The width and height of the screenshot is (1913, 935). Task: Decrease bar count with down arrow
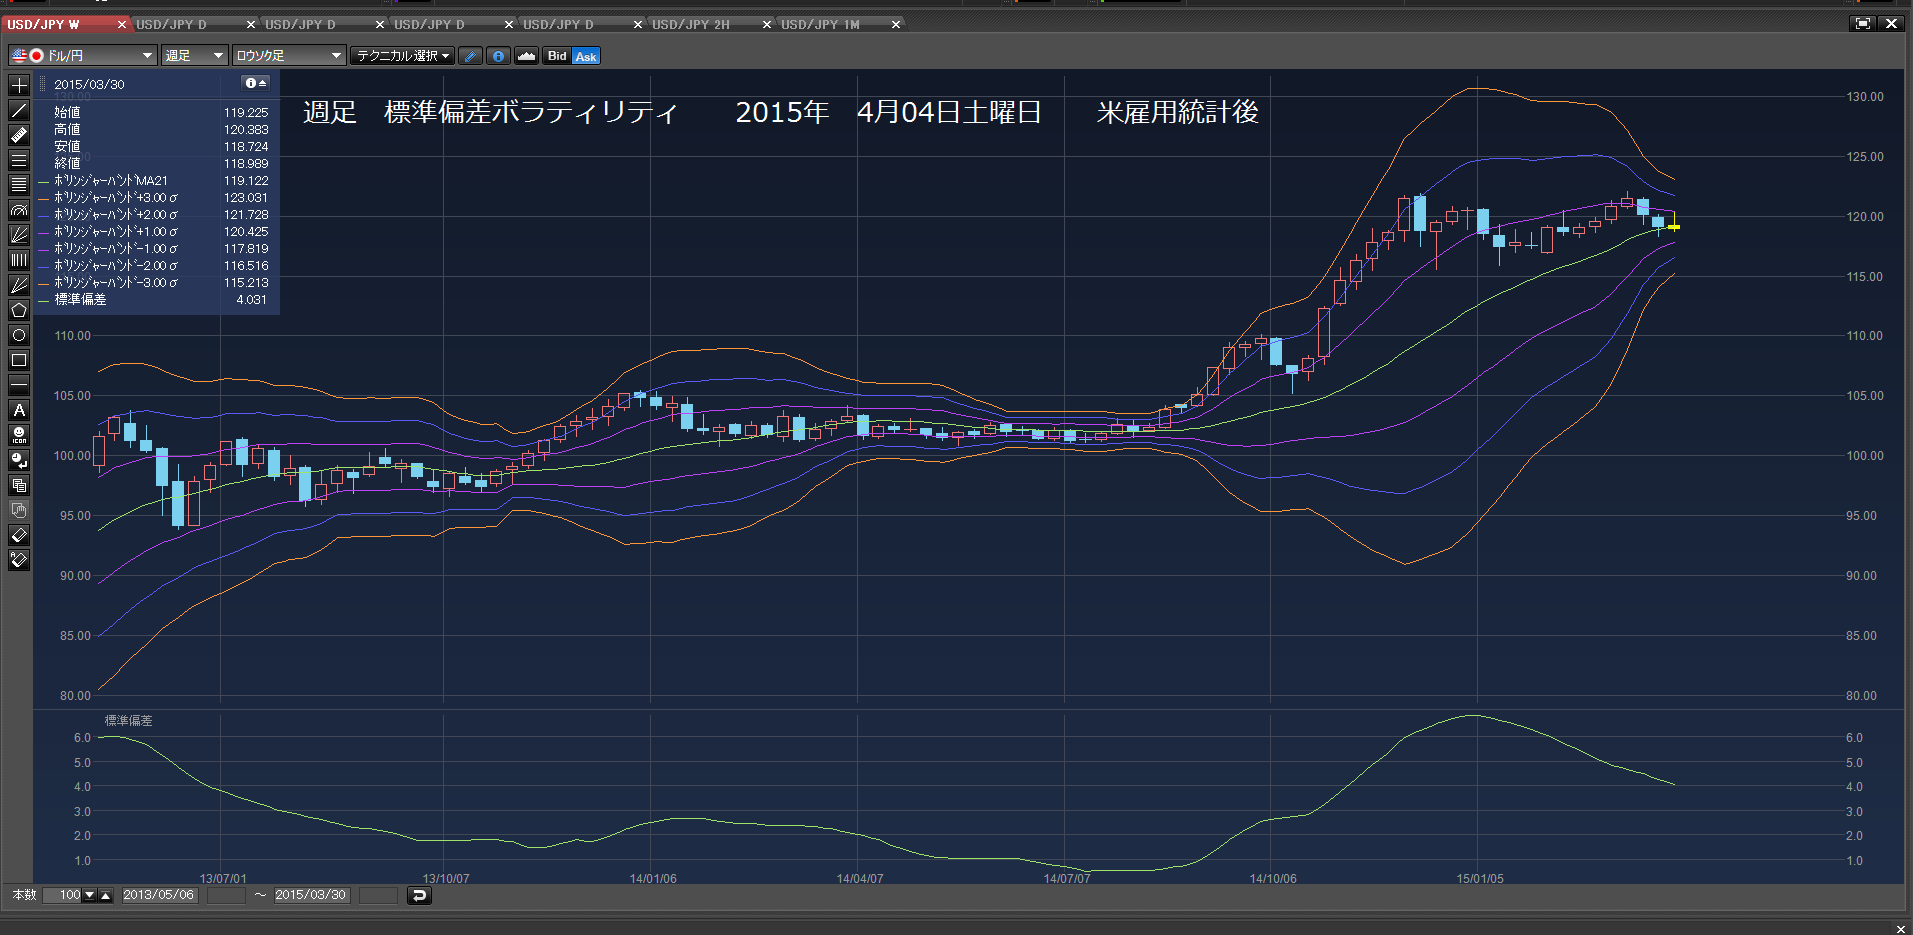[89, 895]
